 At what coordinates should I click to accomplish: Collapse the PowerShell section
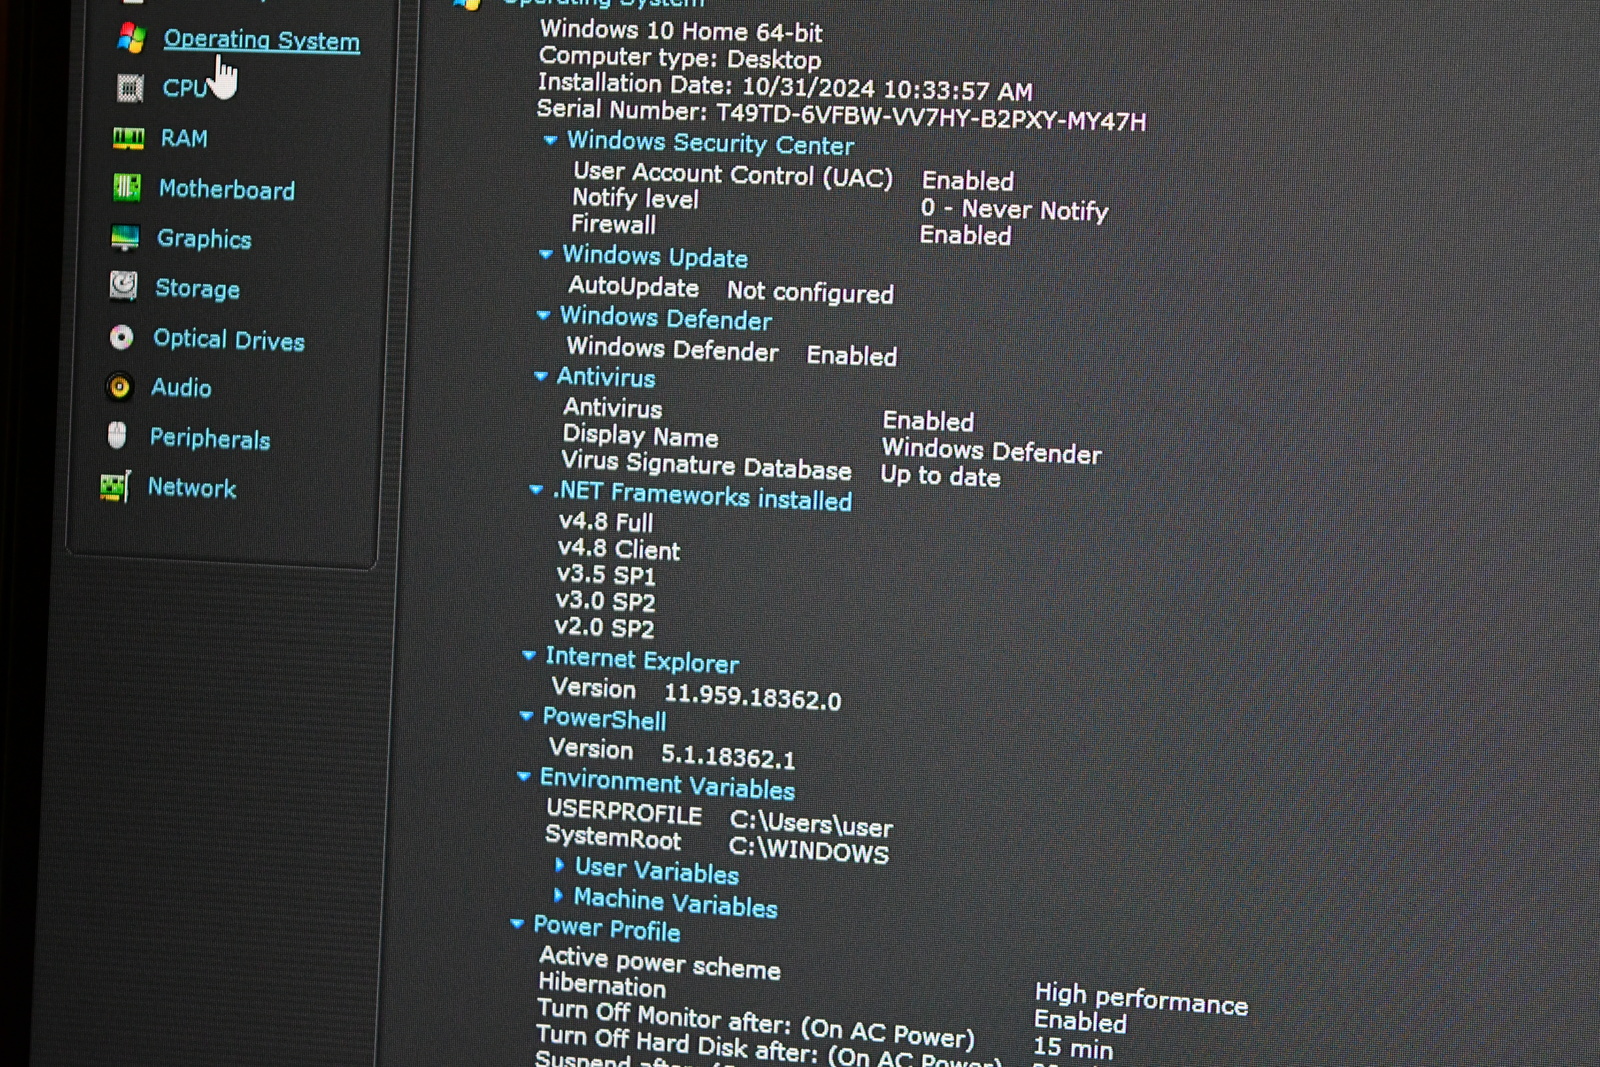(x=527, y=715)
